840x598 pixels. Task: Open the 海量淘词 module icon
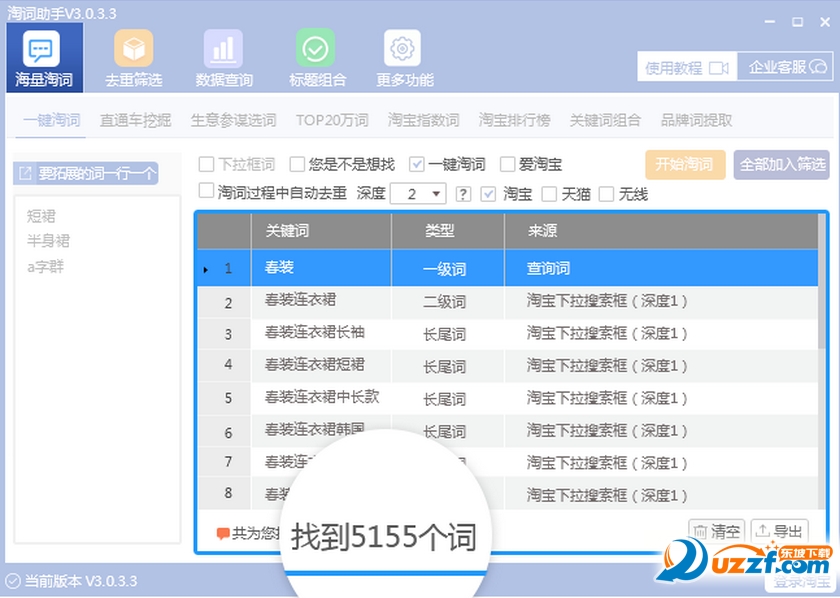41,49
